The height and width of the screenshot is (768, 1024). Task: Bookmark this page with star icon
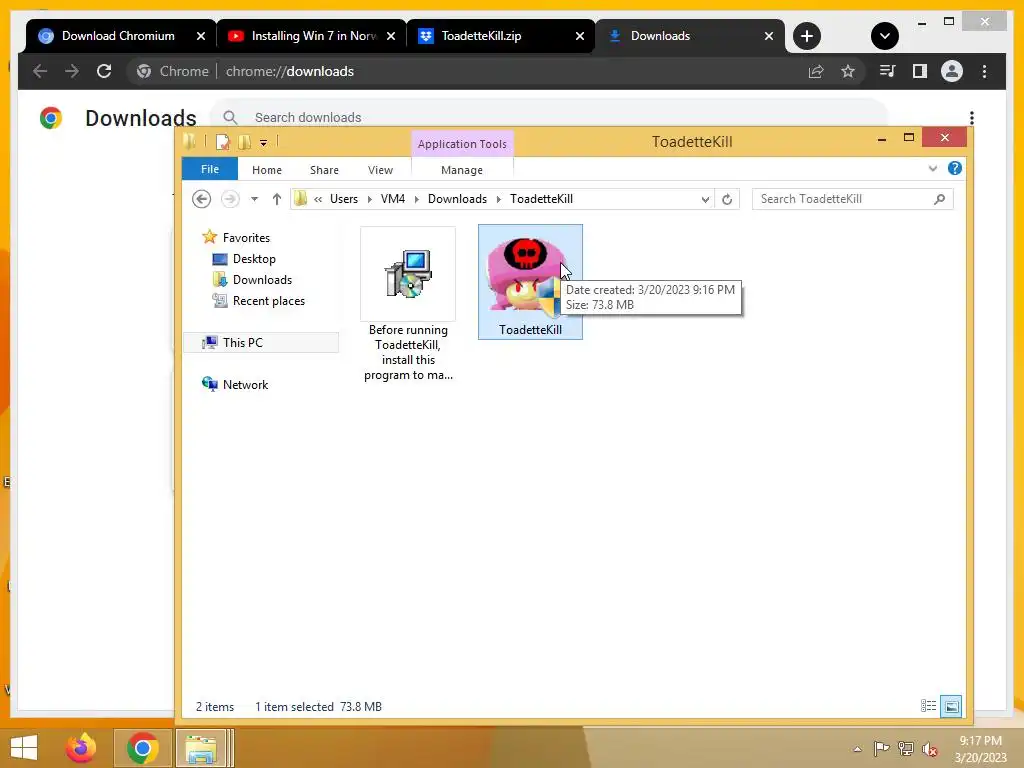(x=848, y=71)
